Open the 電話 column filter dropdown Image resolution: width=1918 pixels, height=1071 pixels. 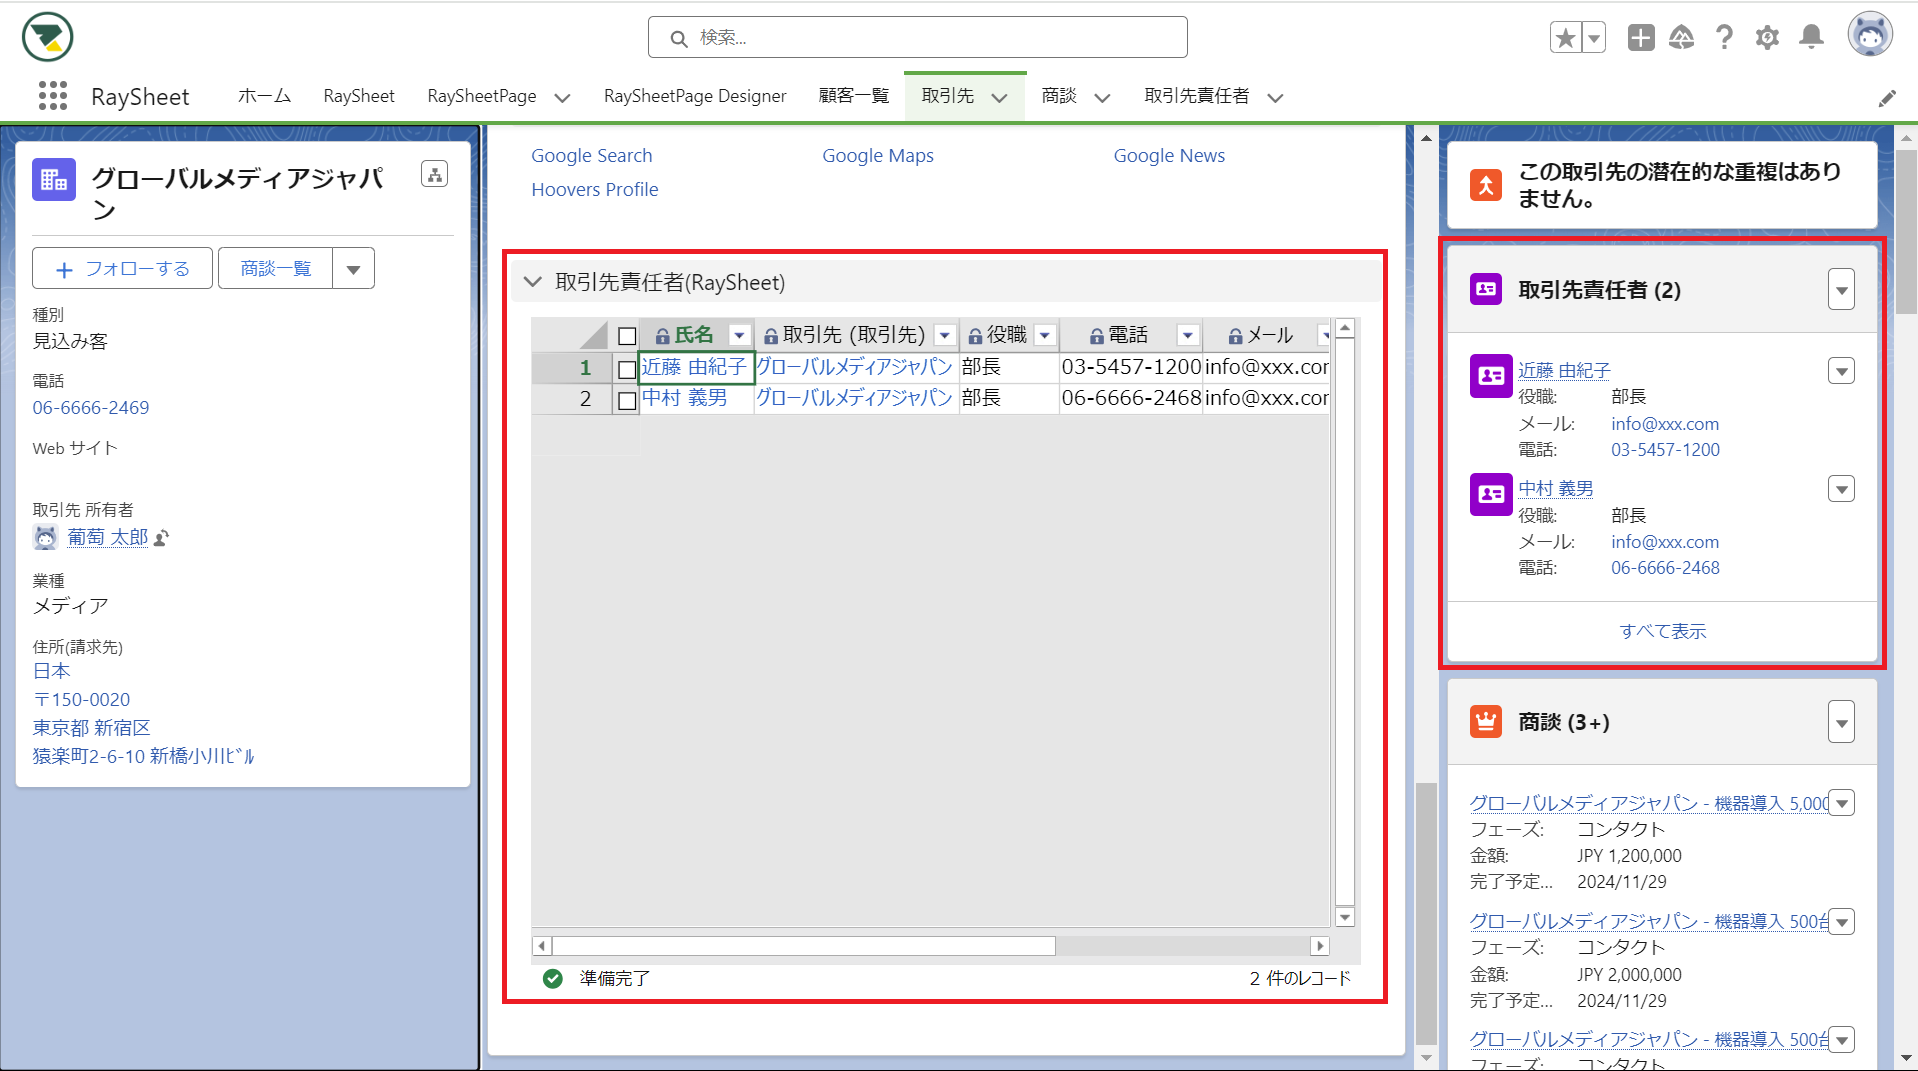[1188, 336]
